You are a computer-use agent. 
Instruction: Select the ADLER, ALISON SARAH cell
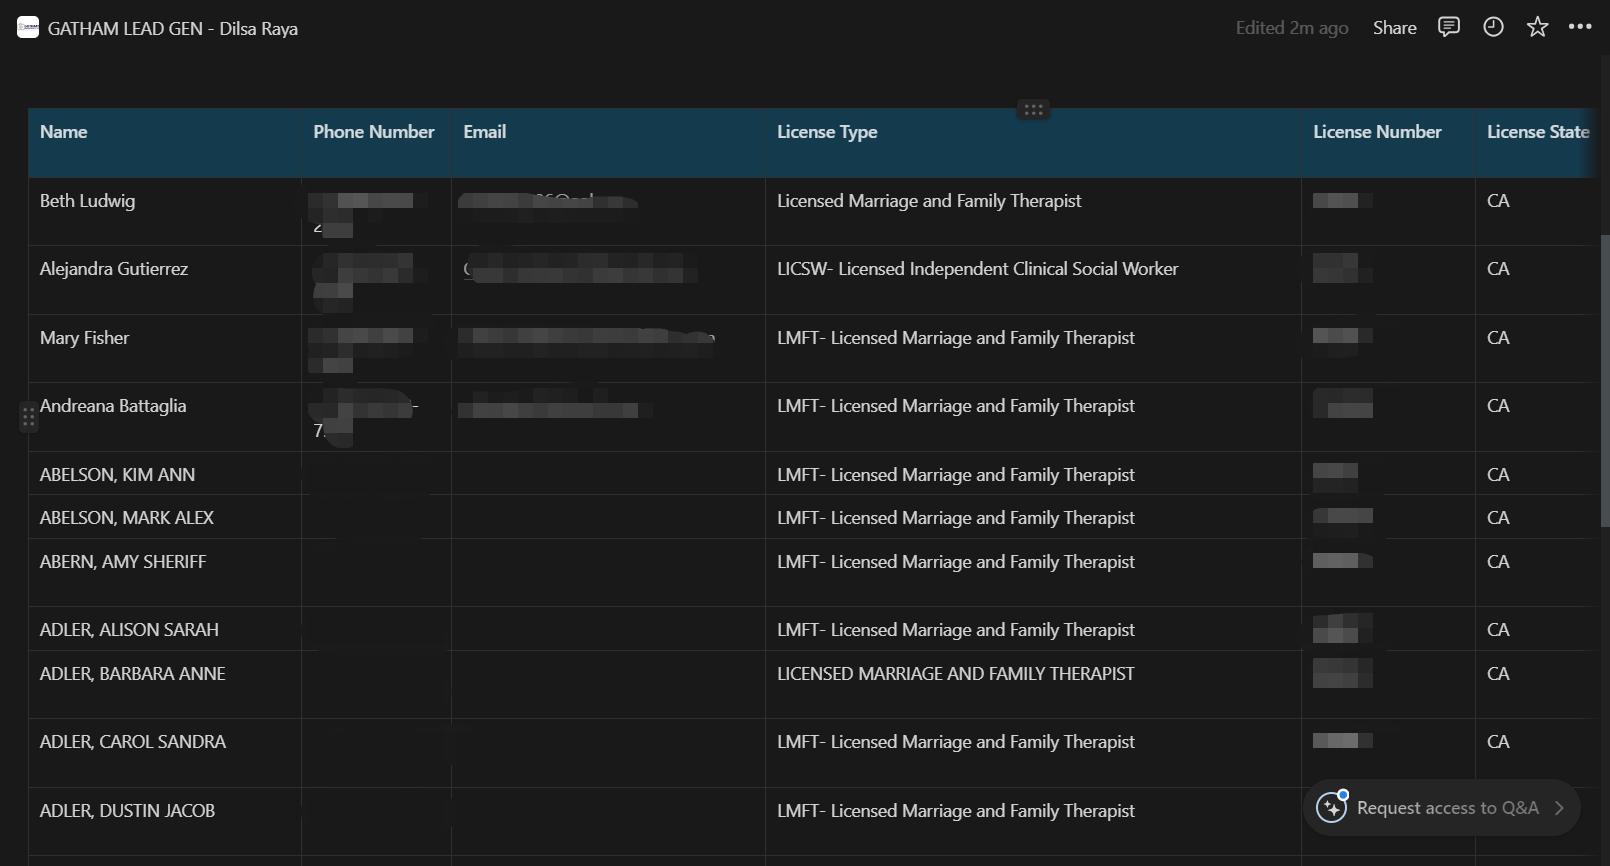click(x=165, y=629)
